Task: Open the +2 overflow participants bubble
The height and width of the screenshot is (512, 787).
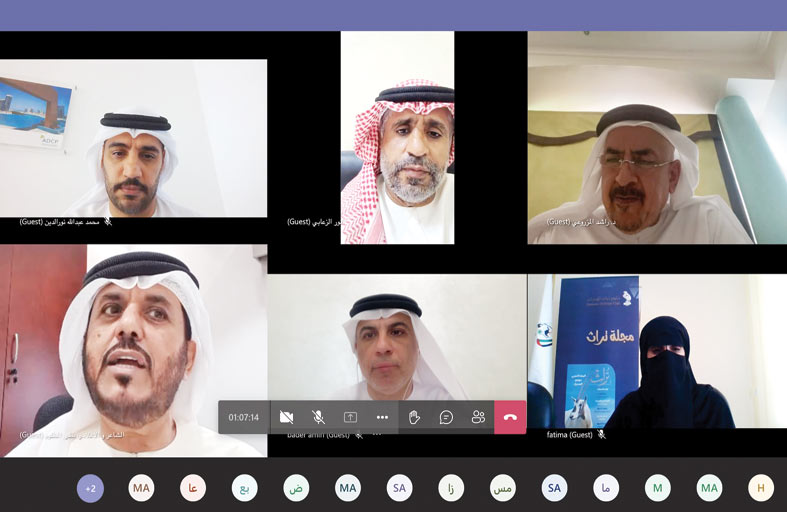Action: pos(90,488)
